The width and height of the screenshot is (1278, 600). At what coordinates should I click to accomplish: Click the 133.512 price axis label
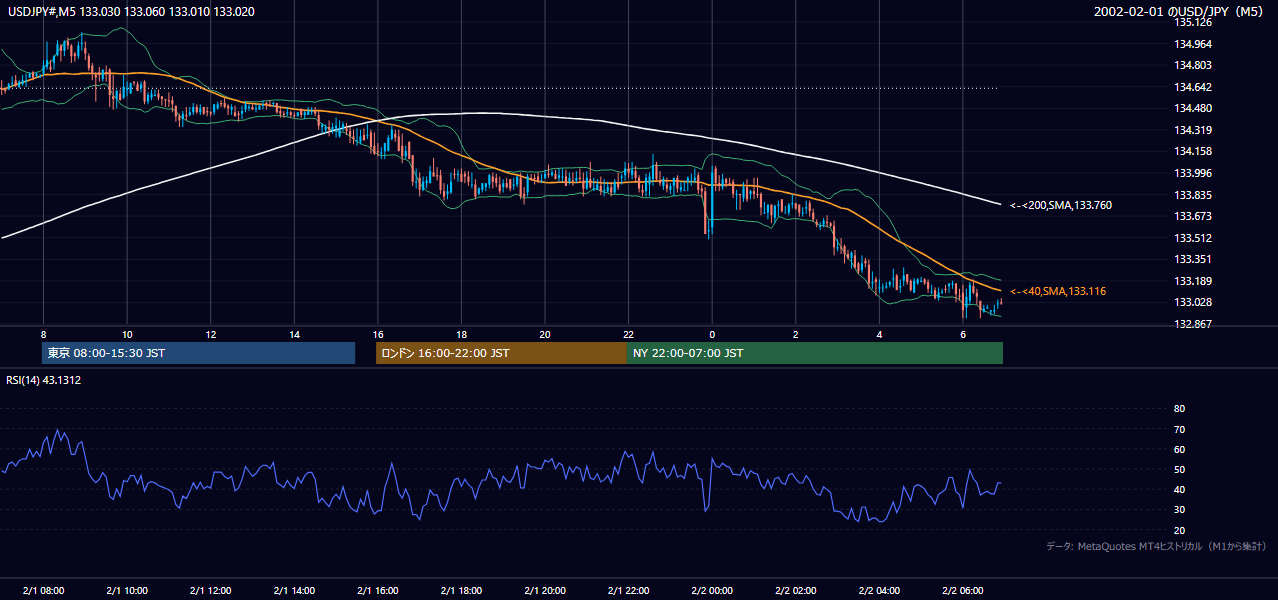tap(1193, 238)
